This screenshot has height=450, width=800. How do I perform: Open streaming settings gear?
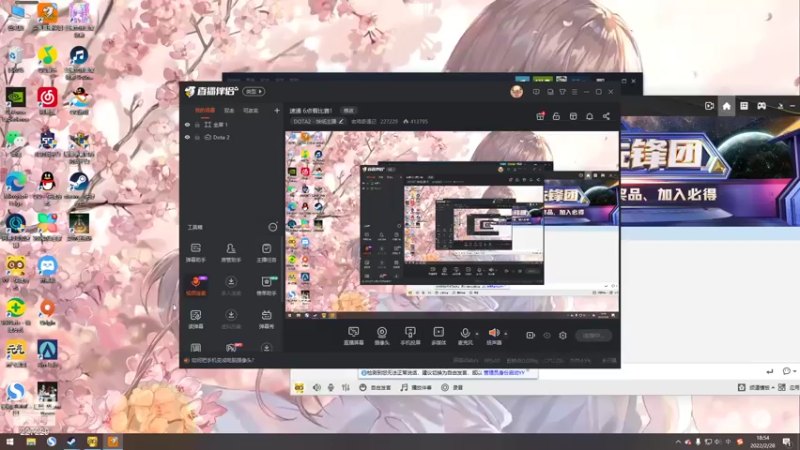563,335
